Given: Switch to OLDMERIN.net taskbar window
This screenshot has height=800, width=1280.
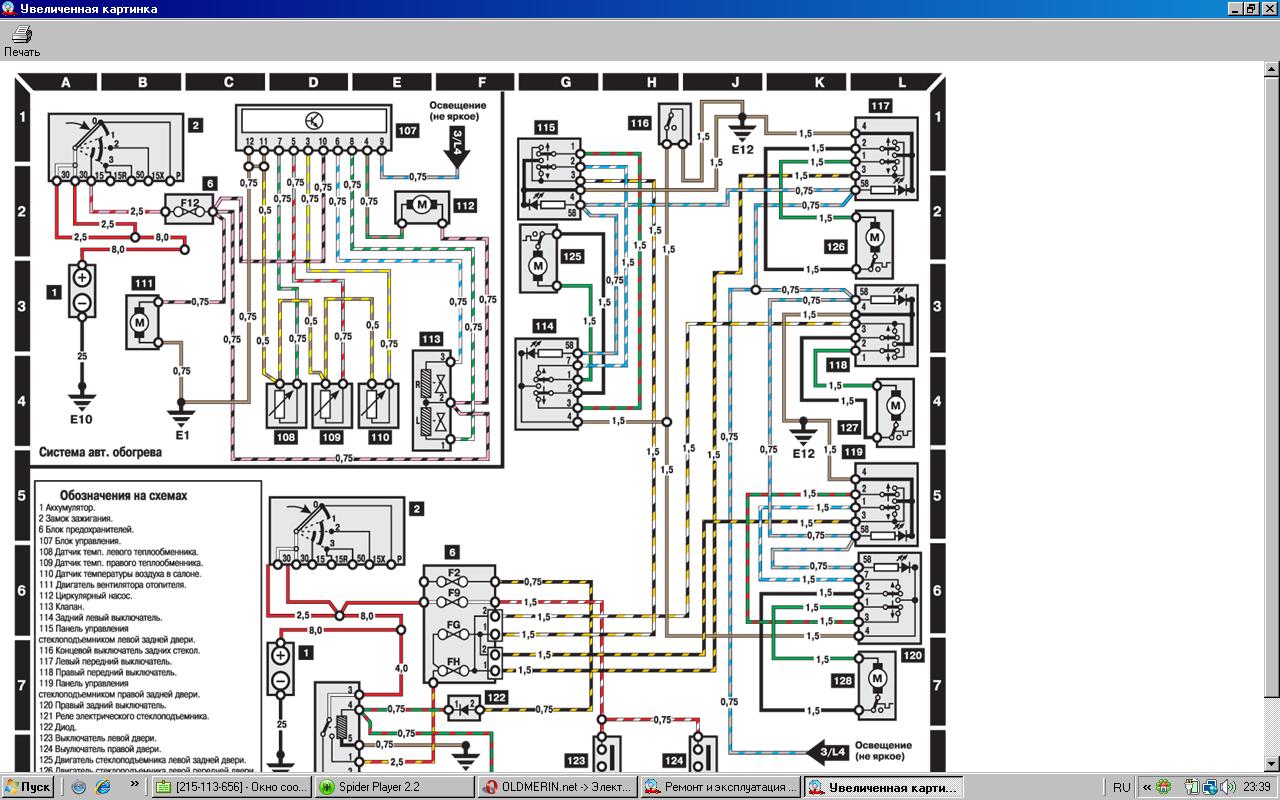Looking at the screenshot, I should [556, 787].
